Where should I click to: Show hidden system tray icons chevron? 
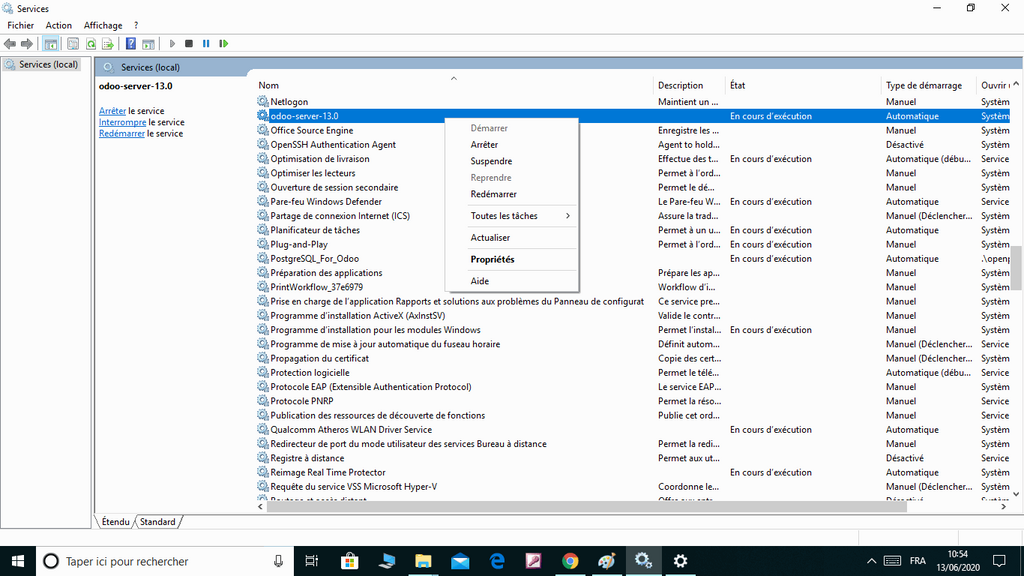tap(871, 561)
